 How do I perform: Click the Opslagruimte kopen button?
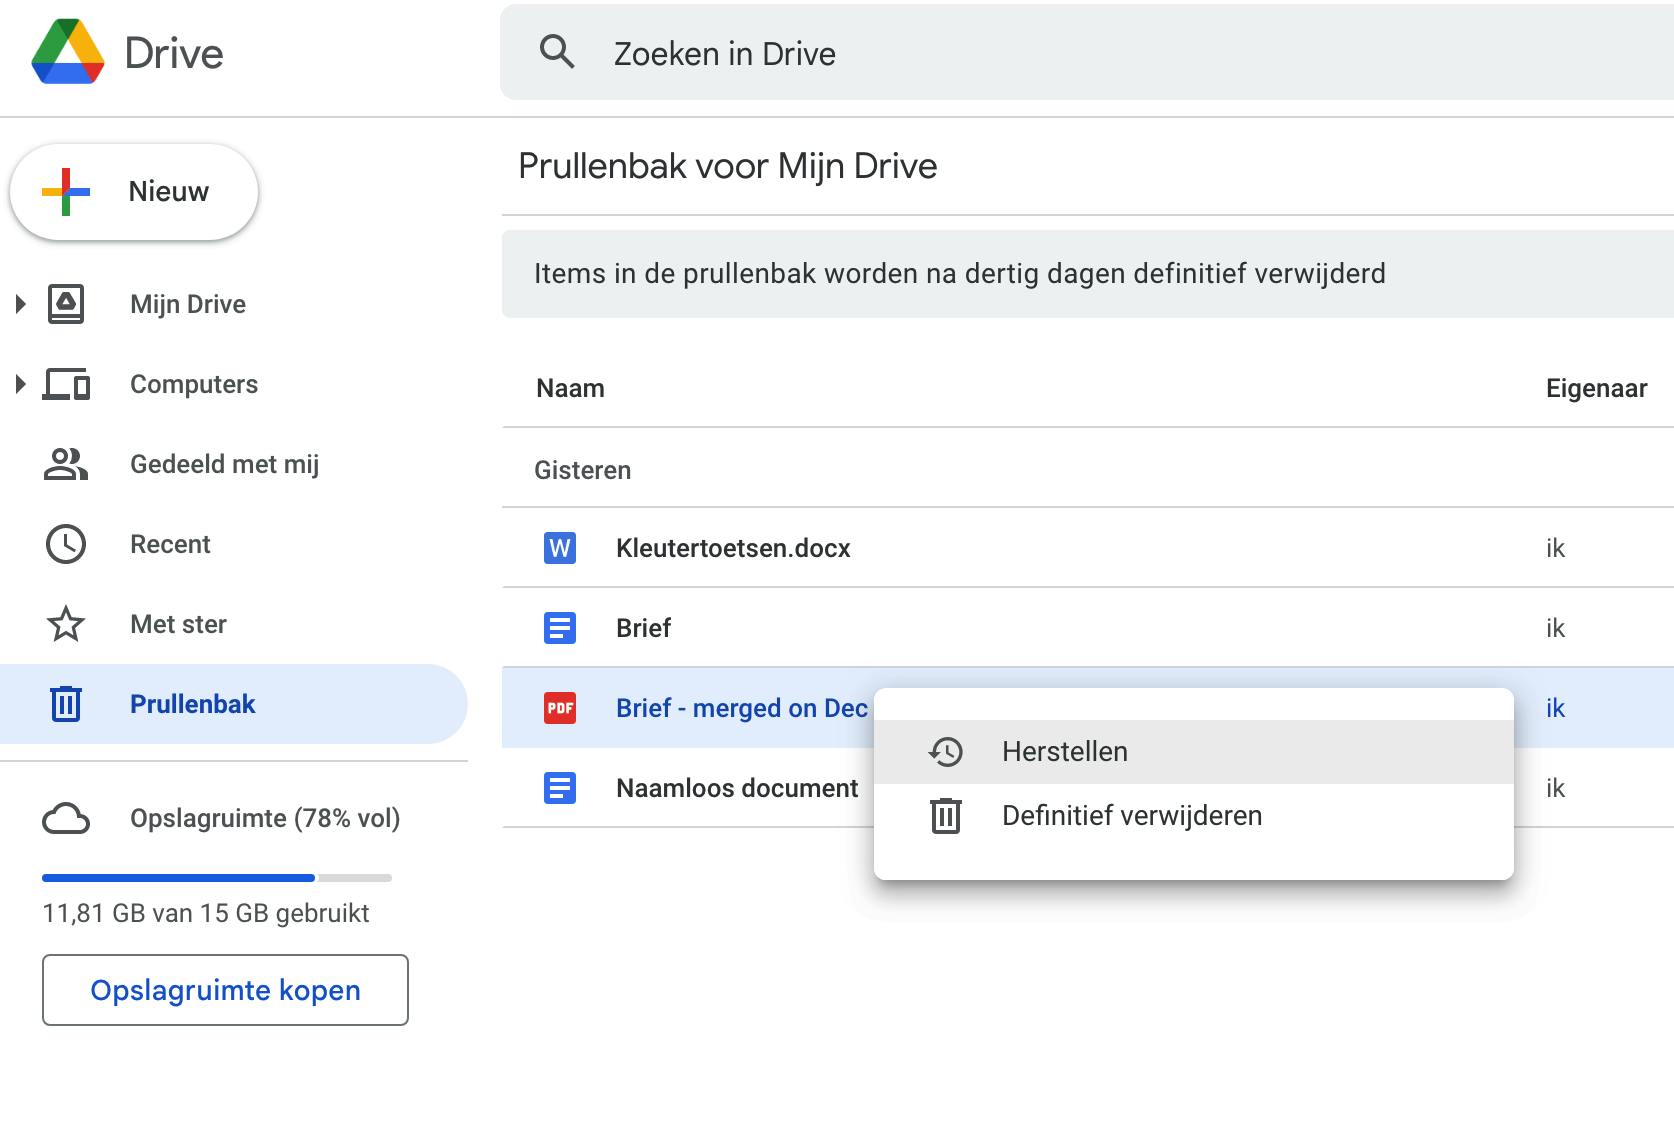225,990
